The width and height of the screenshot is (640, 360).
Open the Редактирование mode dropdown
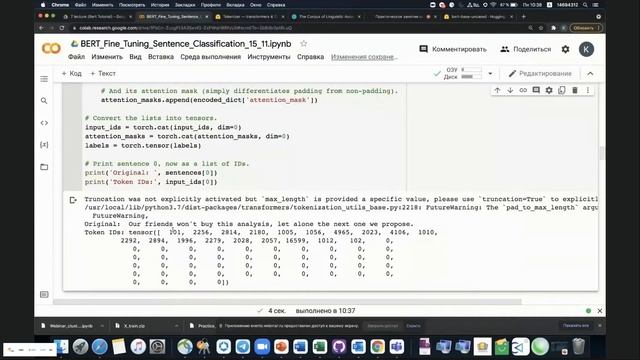540,73
